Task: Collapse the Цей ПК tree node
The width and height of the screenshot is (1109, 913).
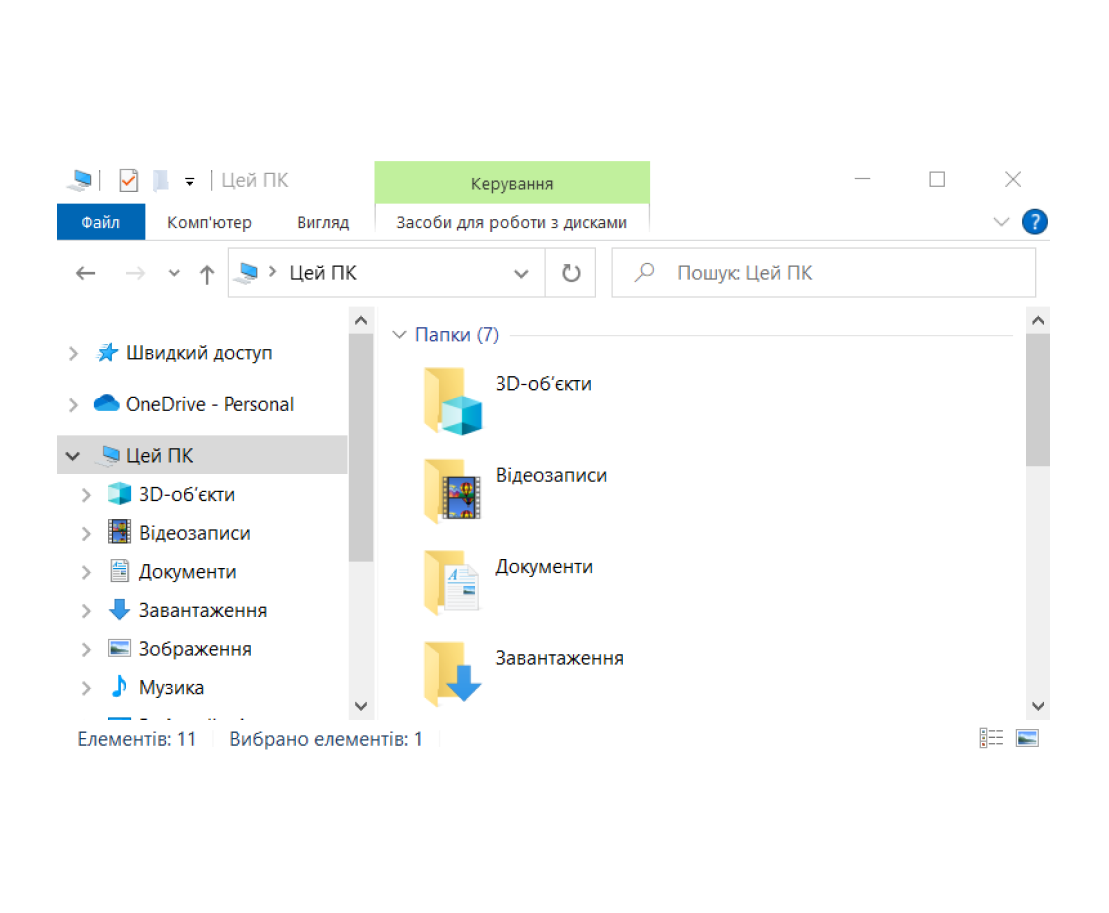Action: pos(73,456)
